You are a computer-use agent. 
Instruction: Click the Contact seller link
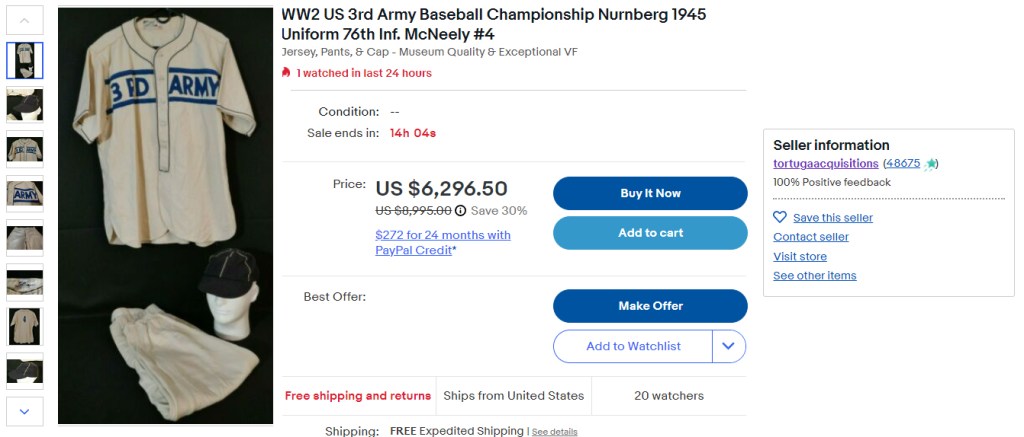click(x=810, y=237)
